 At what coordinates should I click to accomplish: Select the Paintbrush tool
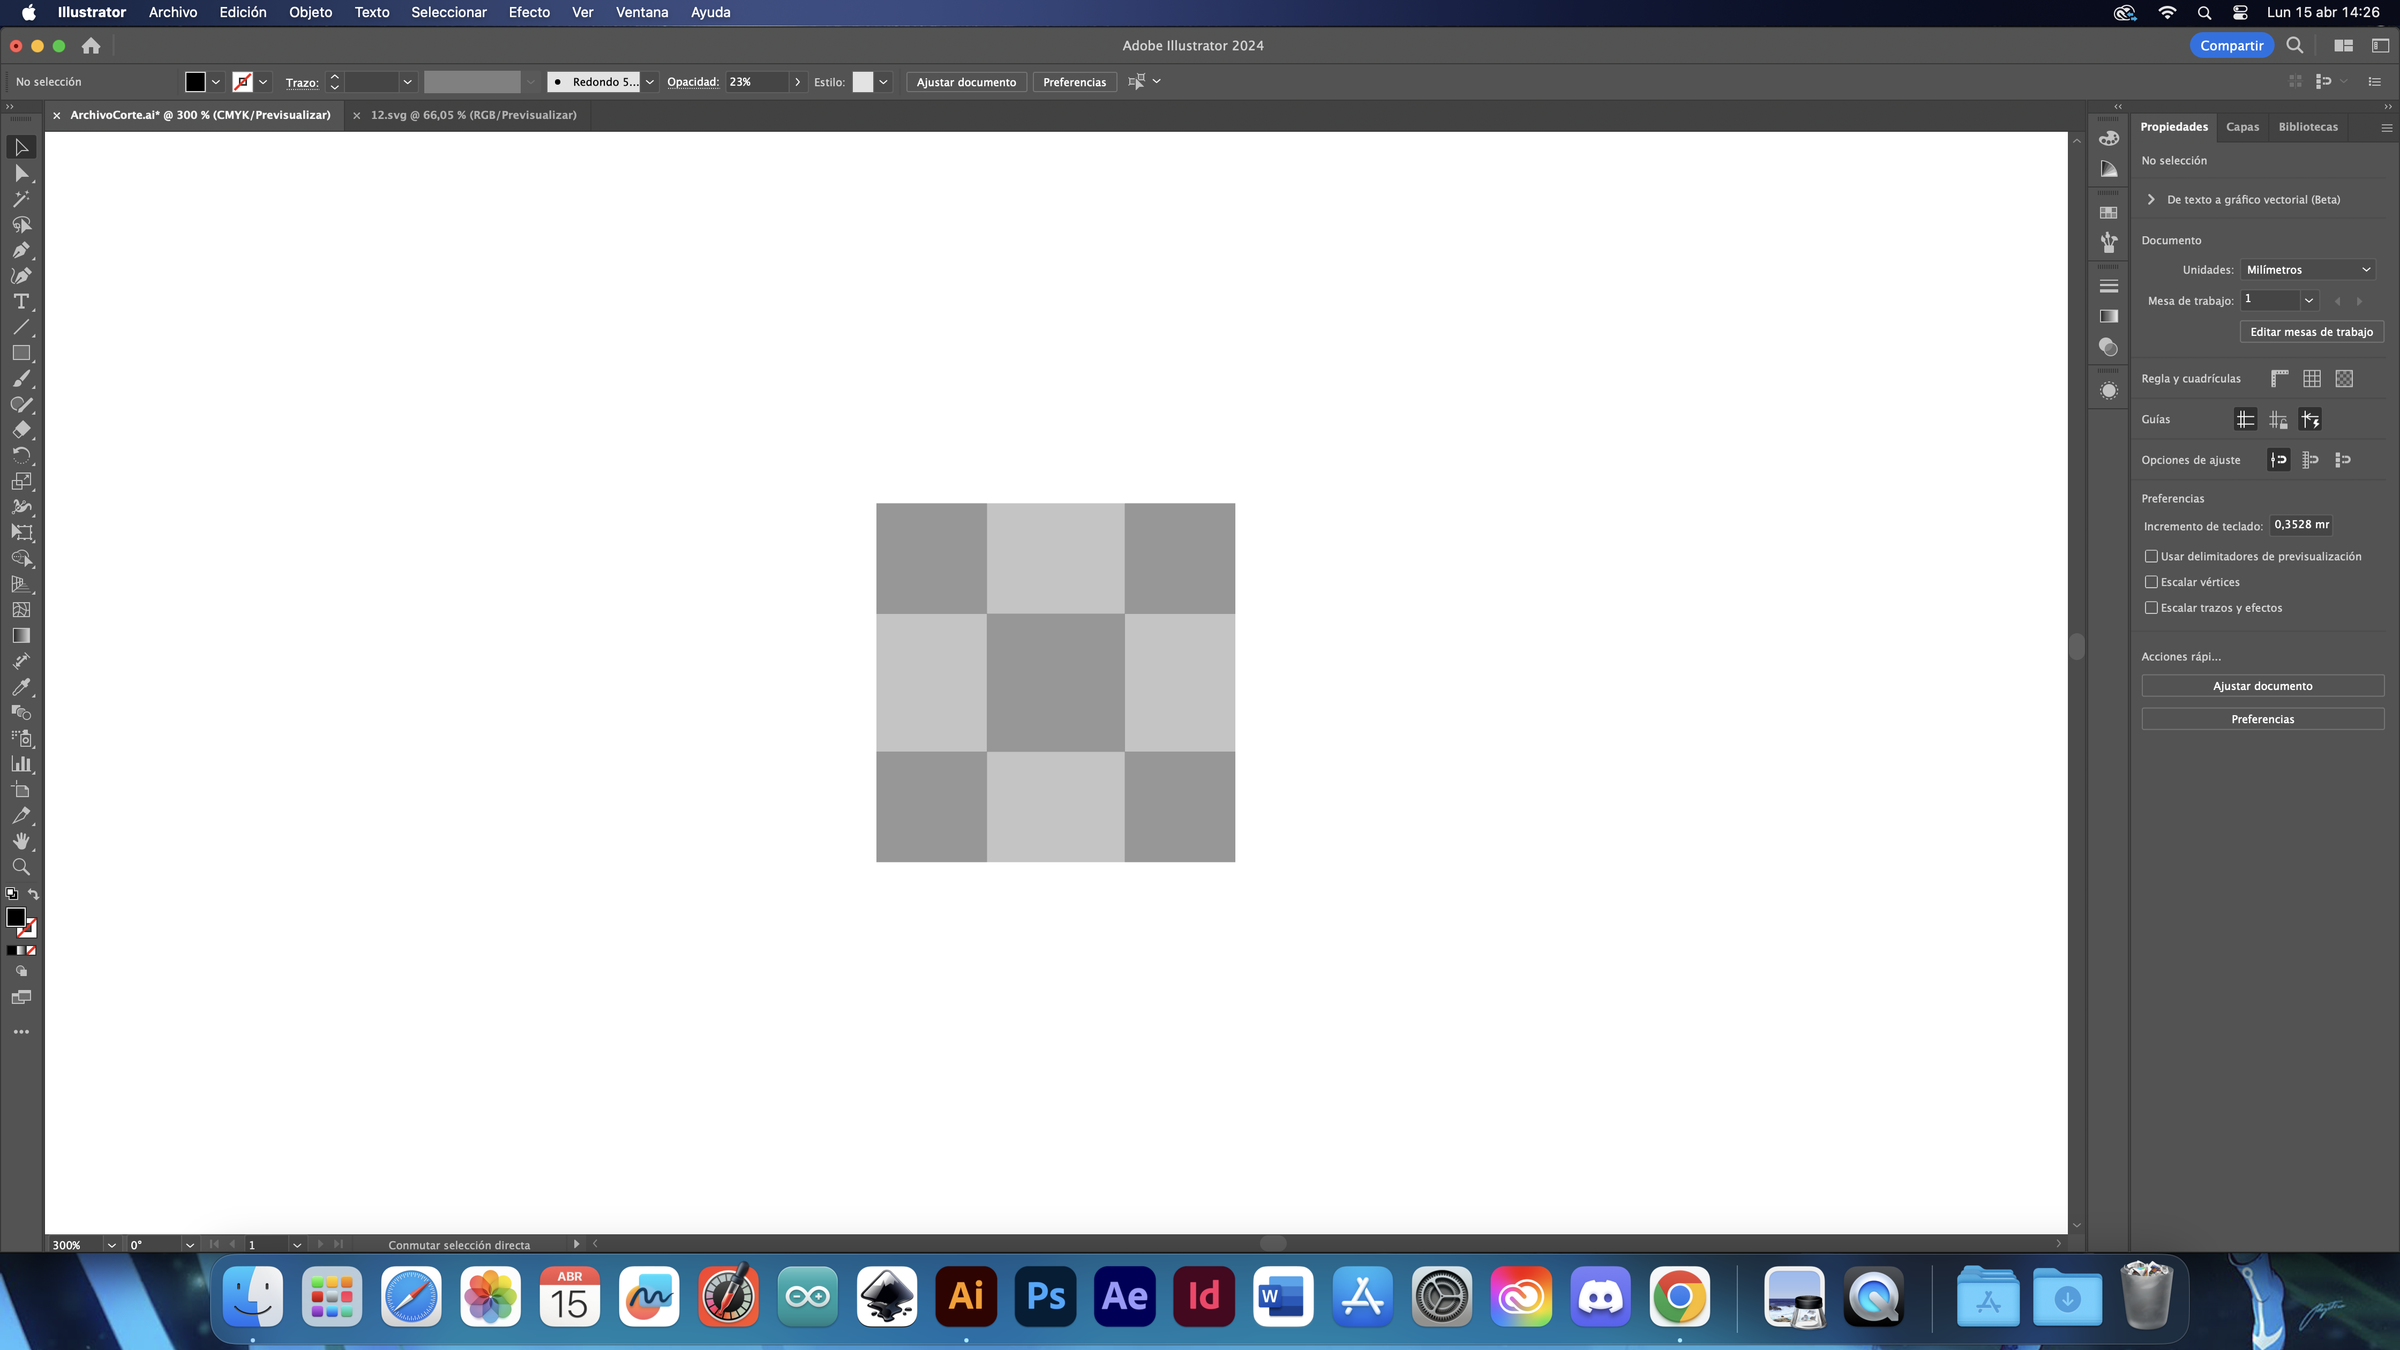pos(21,379)
